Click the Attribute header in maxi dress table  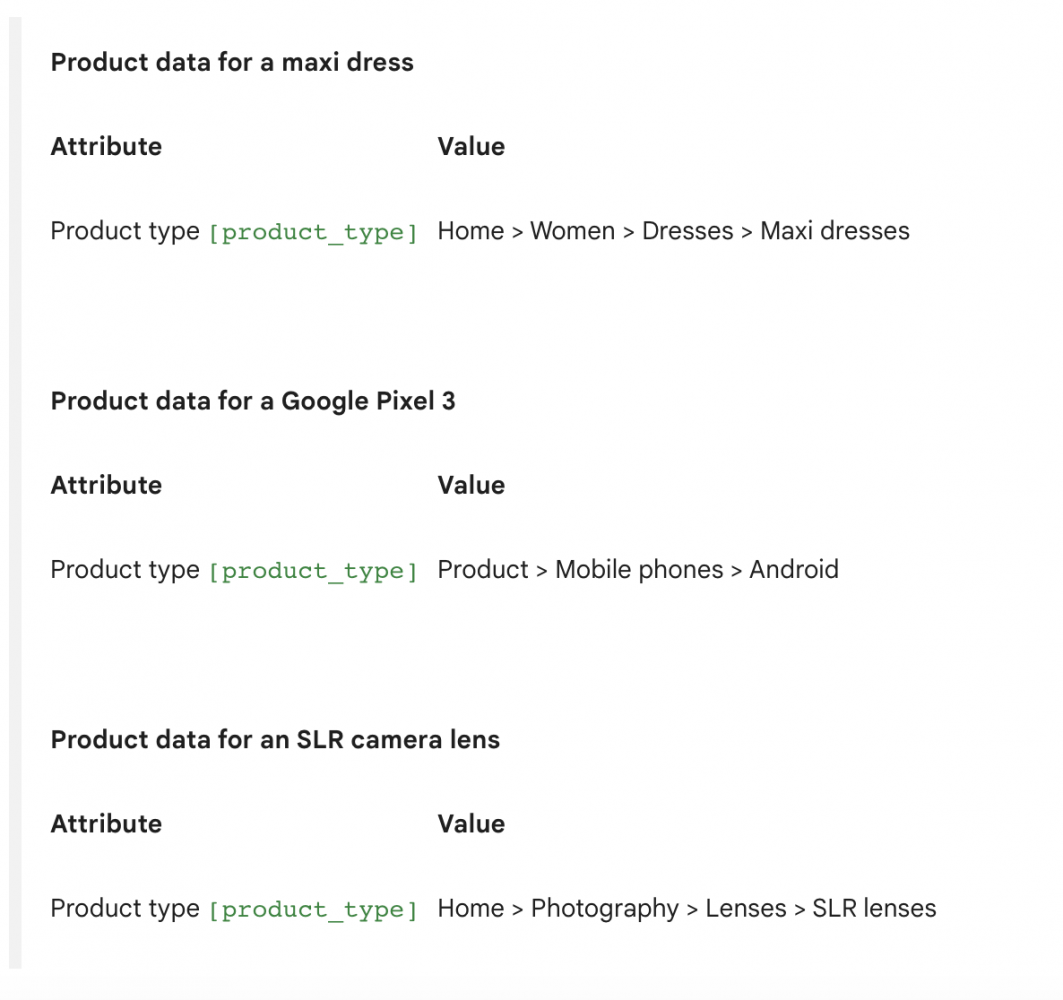[106, 146]
